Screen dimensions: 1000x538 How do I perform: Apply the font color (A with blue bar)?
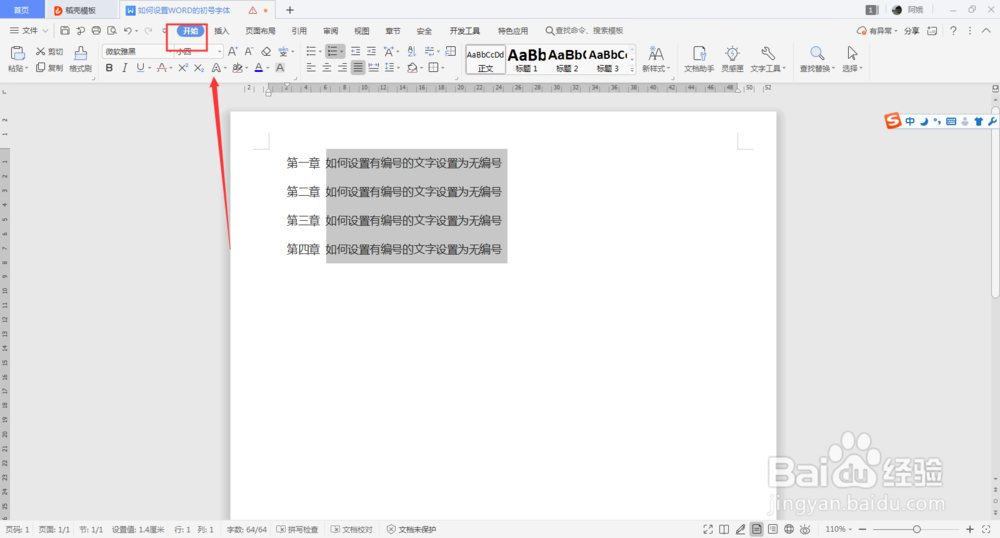click(x=258, y=68)
